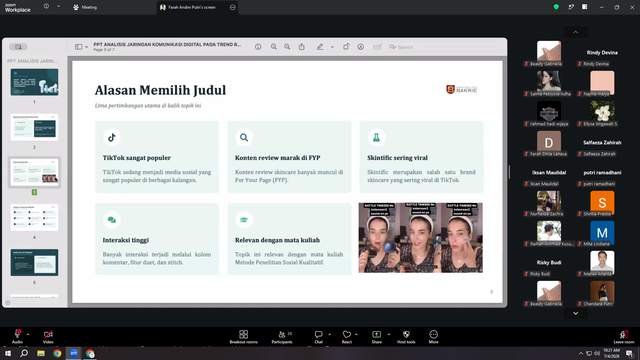Image resolution: width=640 pixels, height=360 pixels.
Task: Open Windows taskbar search
Action: [24, 353]
